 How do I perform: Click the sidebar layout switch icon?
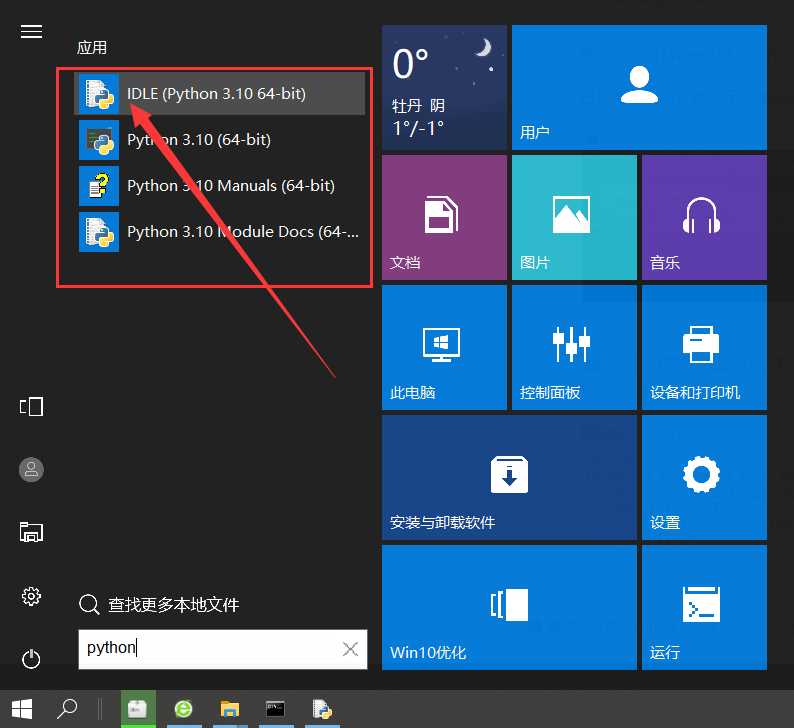click(x=31, y=407)
